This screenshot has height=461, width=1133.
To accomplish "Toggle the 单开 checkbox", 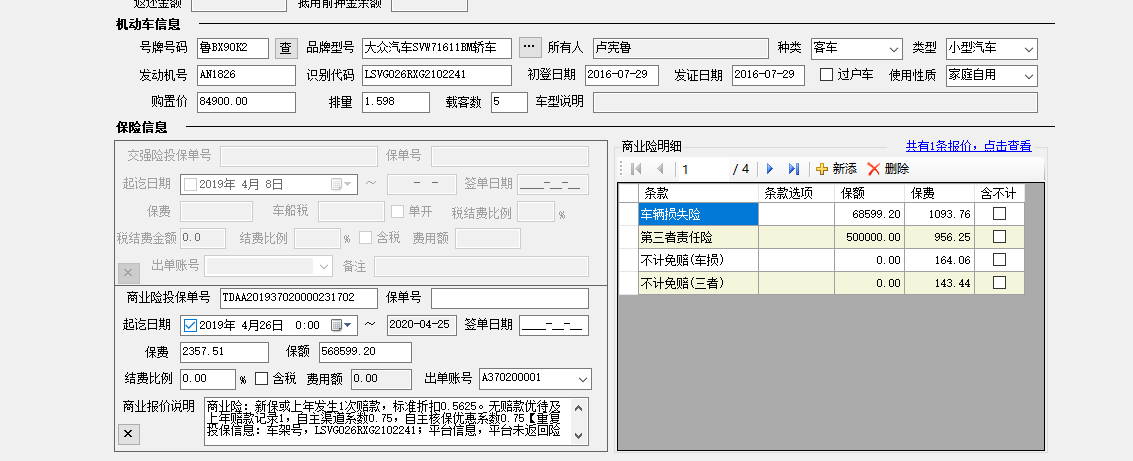I will 397,212.
